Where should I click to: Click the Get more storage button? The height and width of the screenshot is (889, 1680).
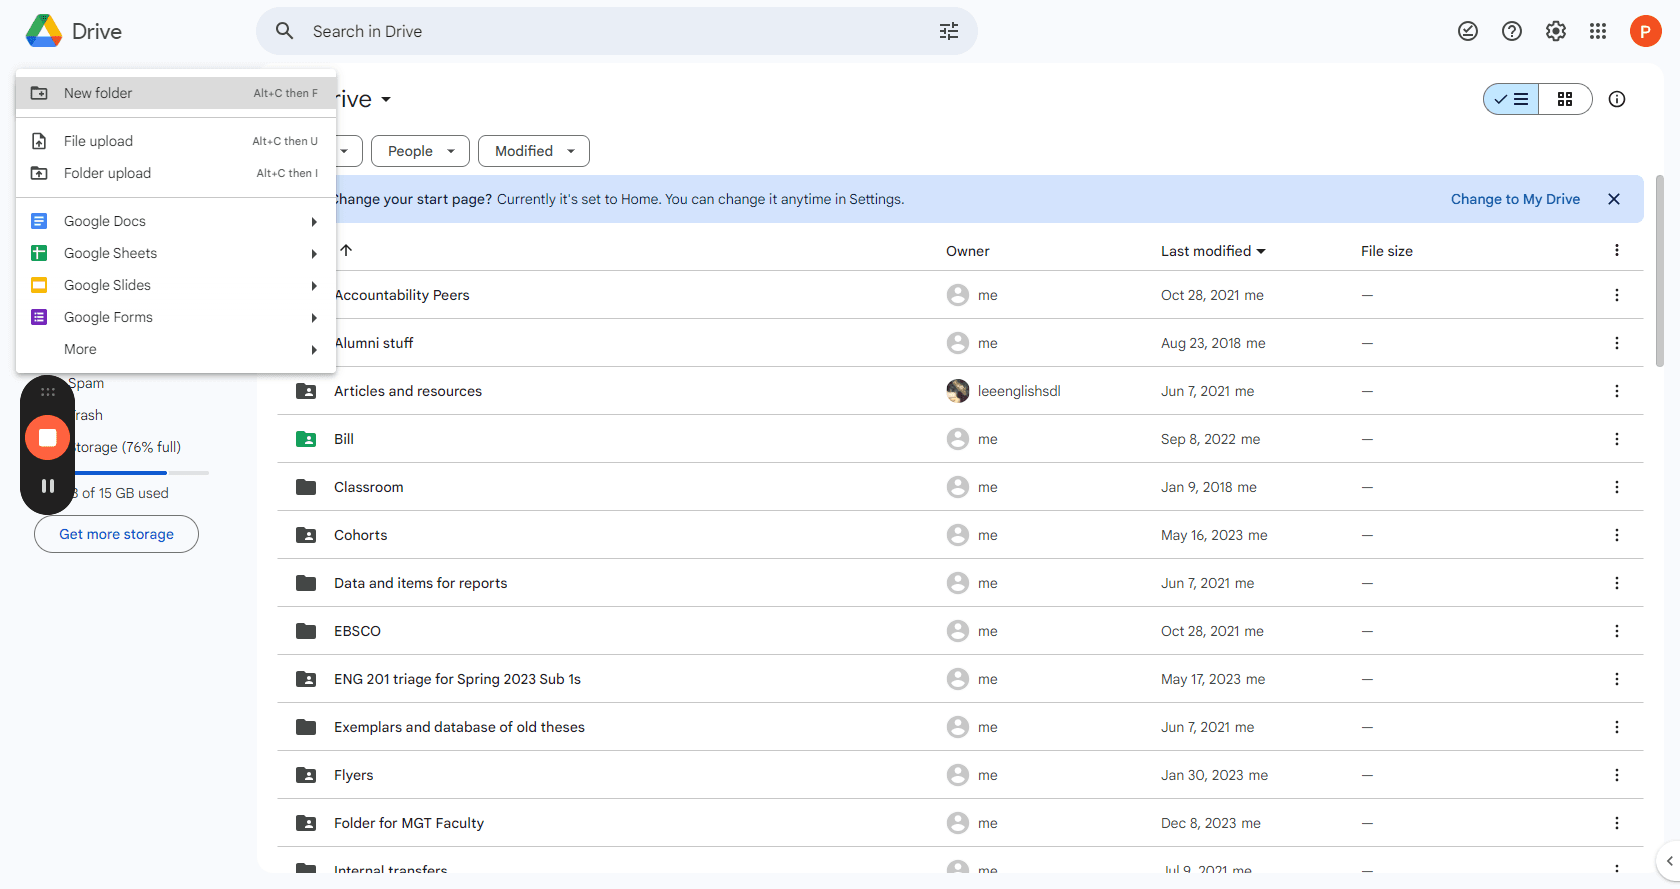point(116,534)
